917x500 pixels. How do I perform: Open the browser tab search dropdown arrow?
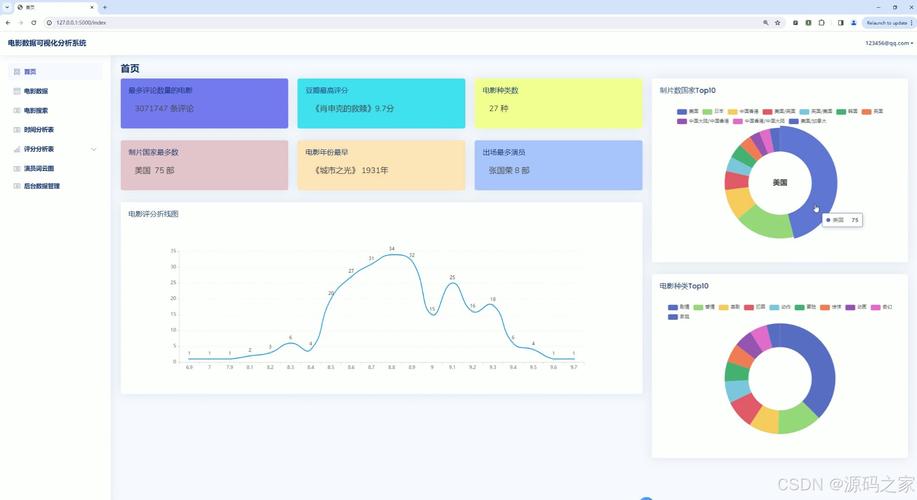click(9, 7)
